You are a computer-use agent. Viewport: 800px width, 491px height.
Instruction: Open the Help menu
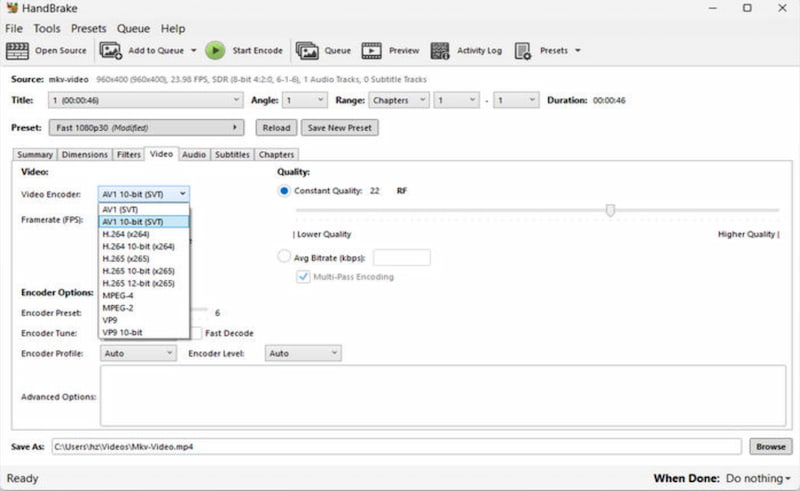173,29
